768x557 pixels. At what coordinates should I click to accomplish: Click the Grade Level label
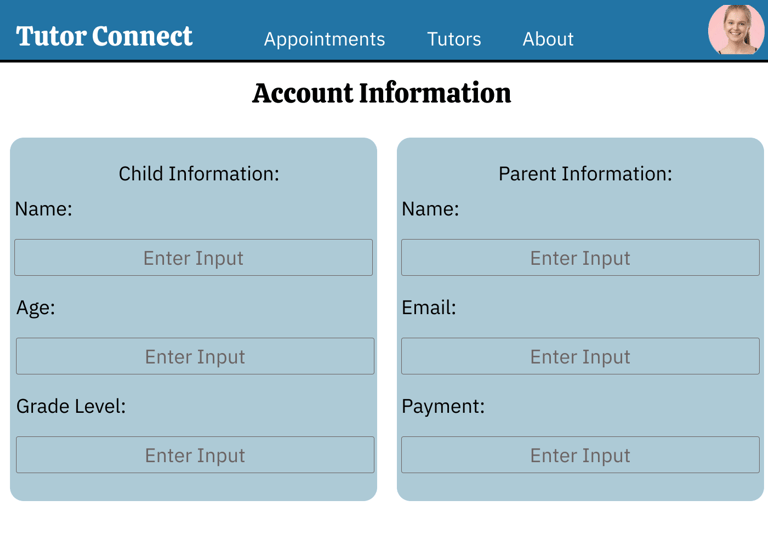(71, 406)
